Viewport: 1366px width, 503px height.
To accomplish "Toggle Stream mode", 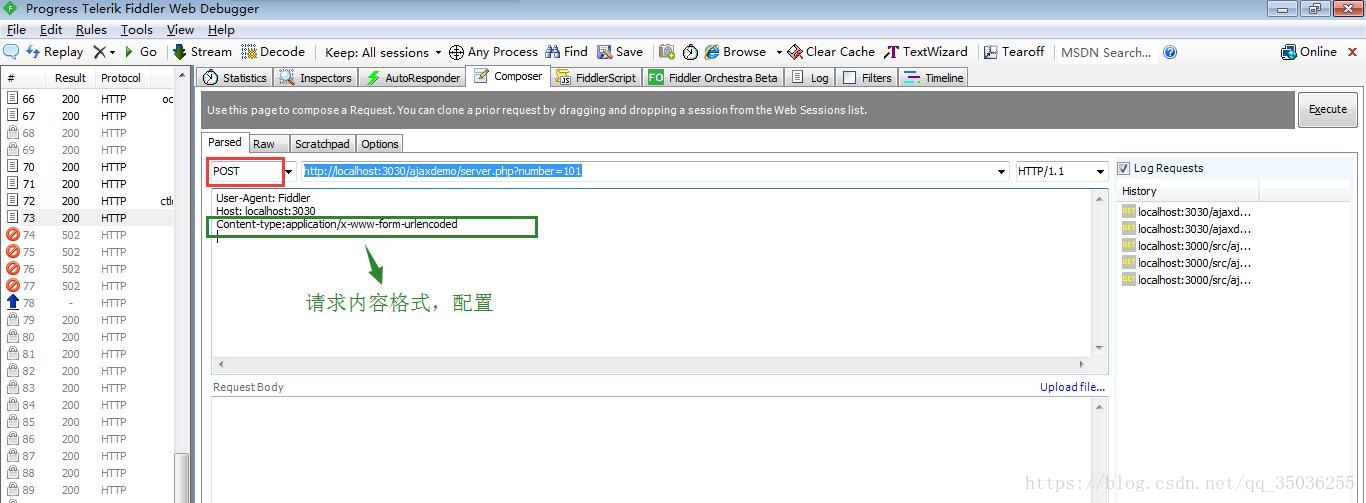I will coord(202,52).
